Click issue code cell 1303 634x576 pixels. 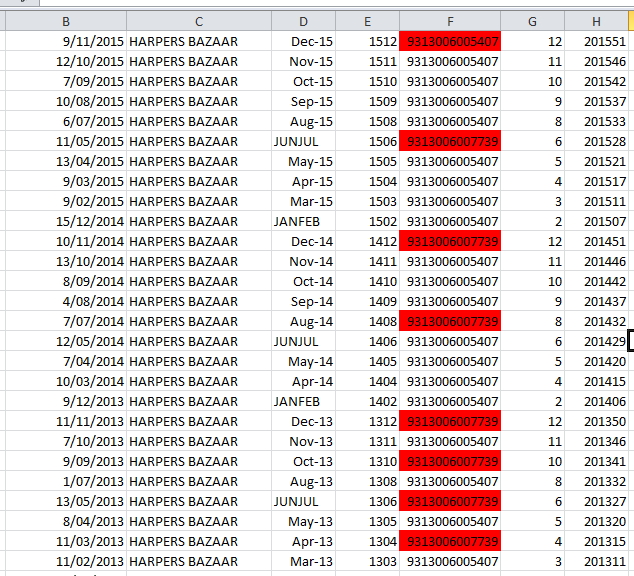tap(367, 561)
